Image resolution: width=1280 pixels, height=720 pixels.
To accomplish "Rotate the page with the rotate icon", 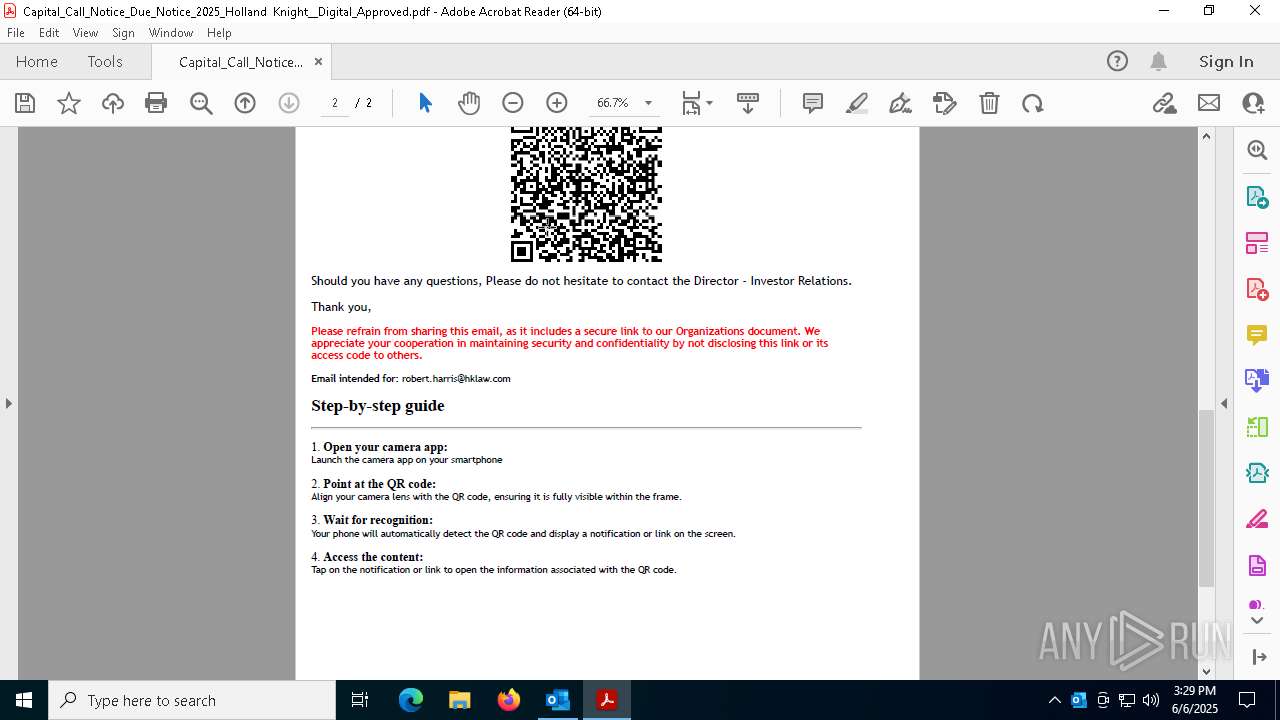I will point(1033,103).
